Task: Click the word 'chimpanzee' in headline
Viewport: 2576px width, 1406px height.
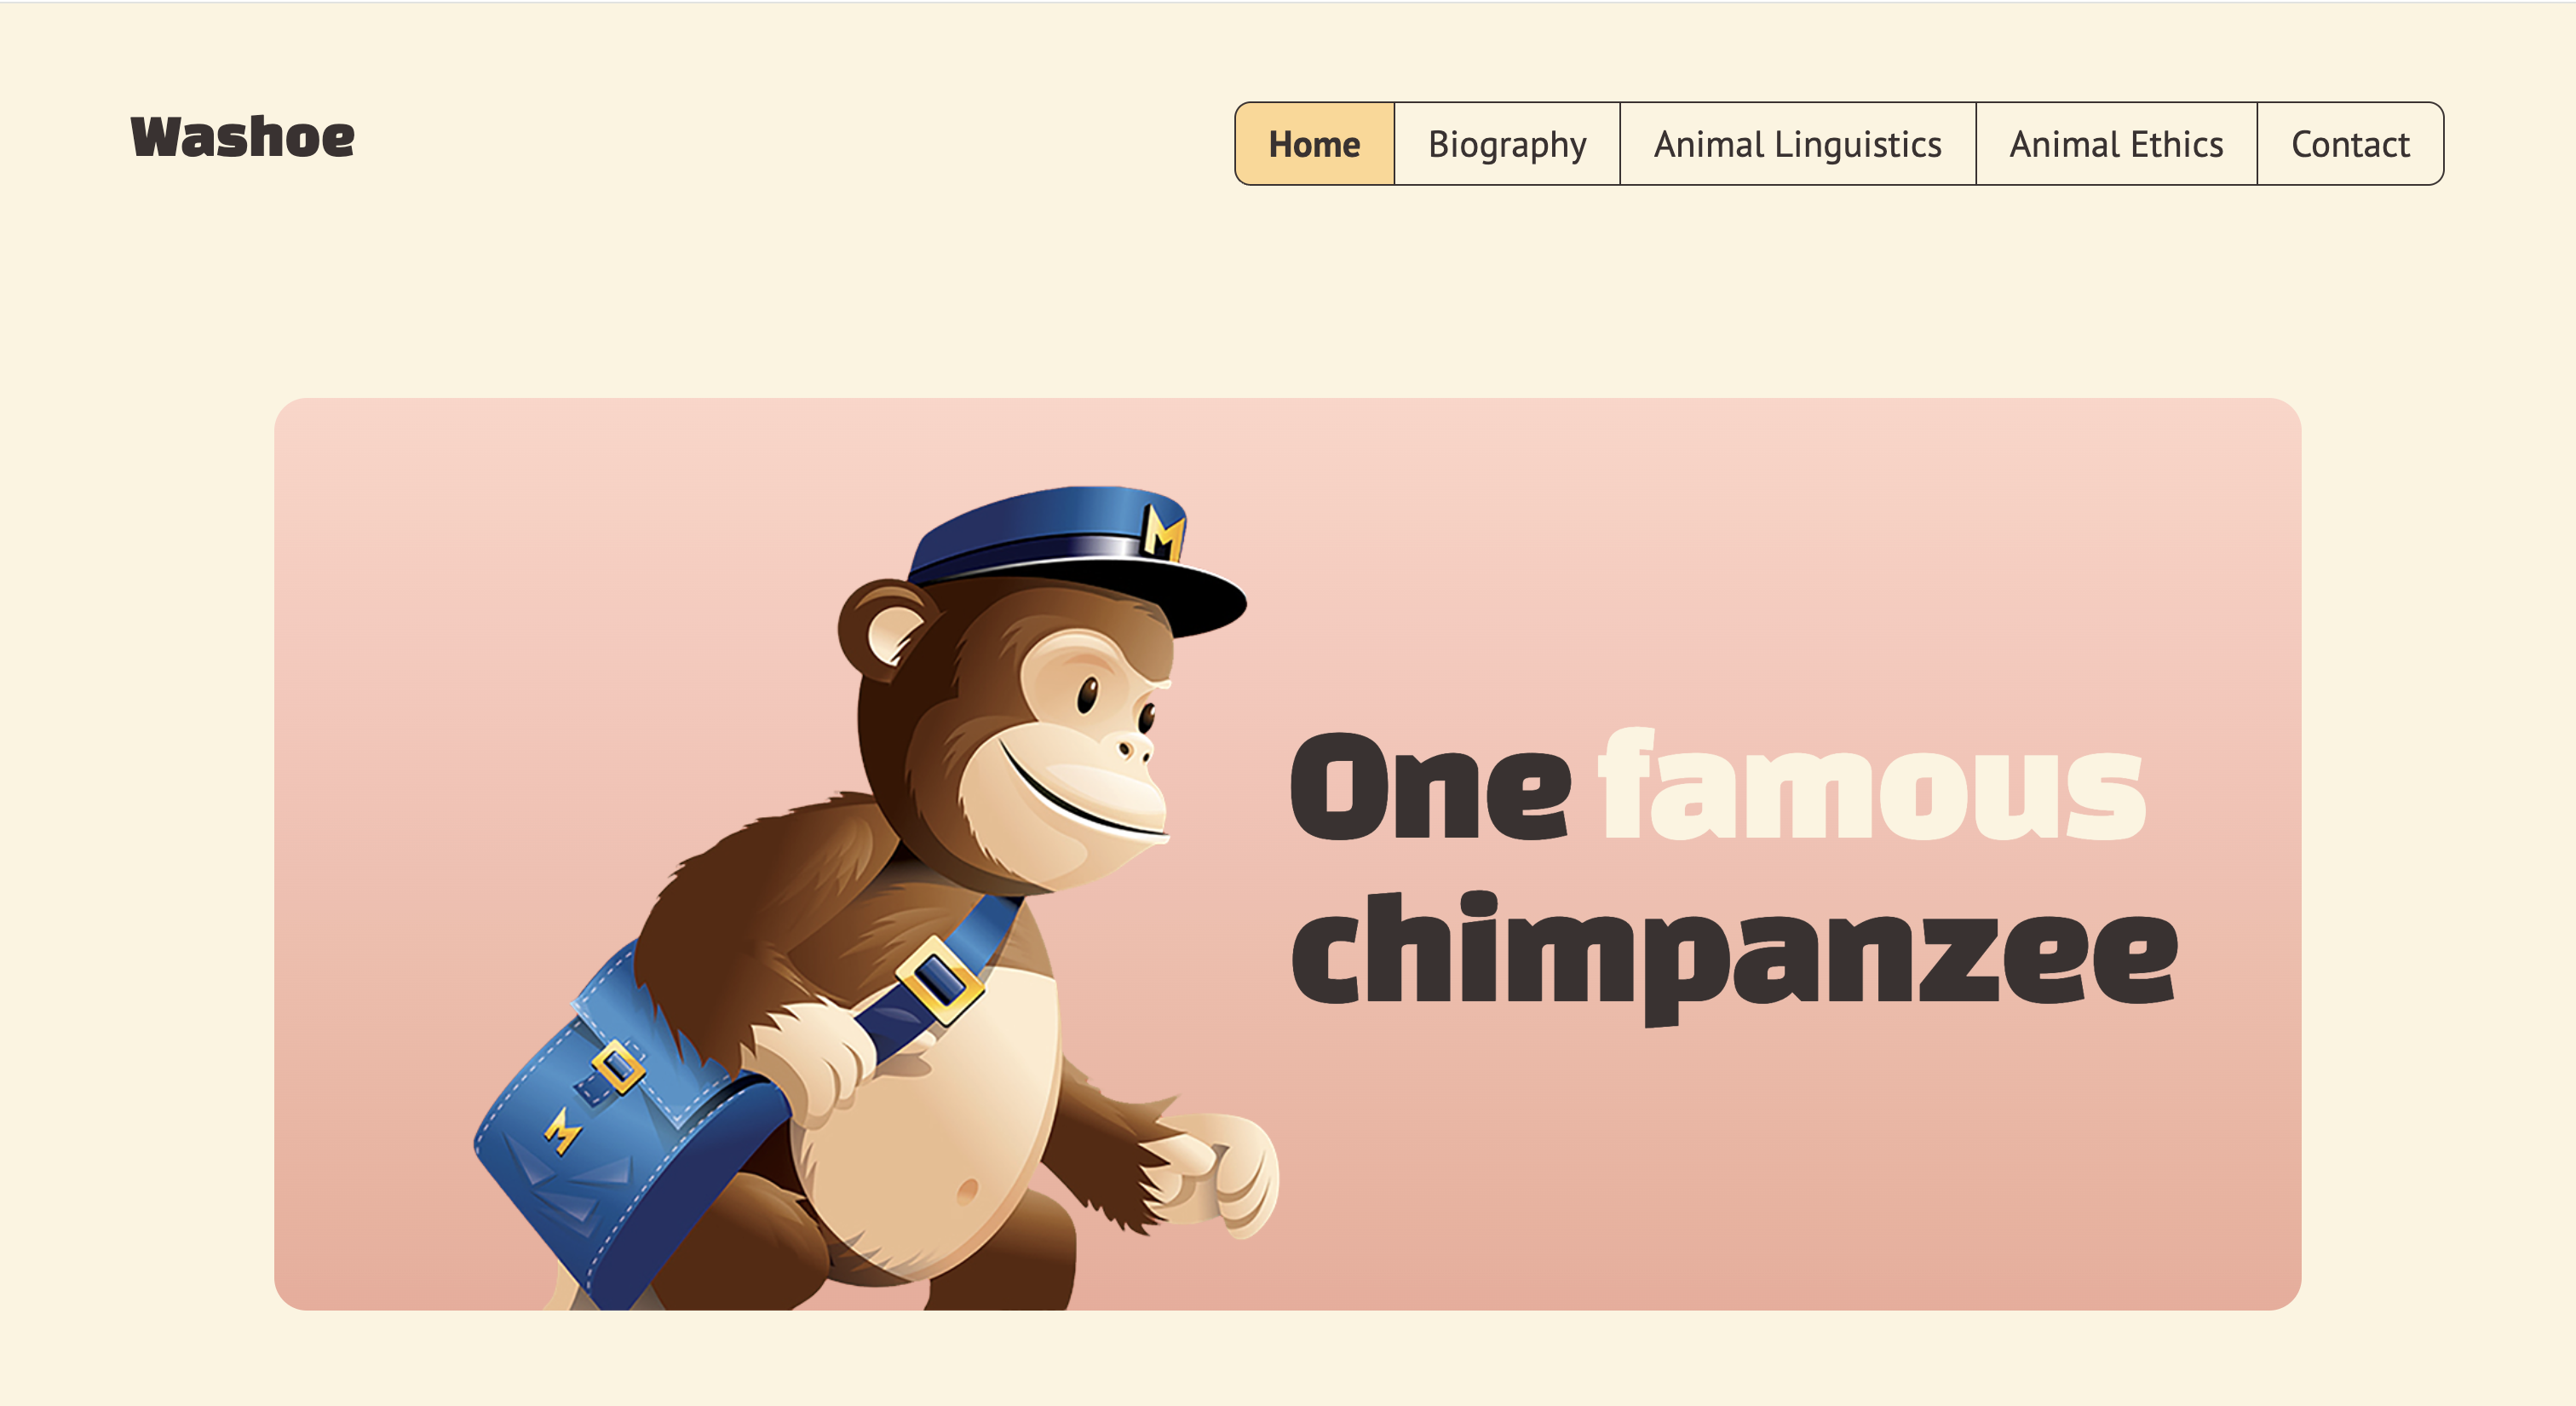Action: [x=1733, y=955]
